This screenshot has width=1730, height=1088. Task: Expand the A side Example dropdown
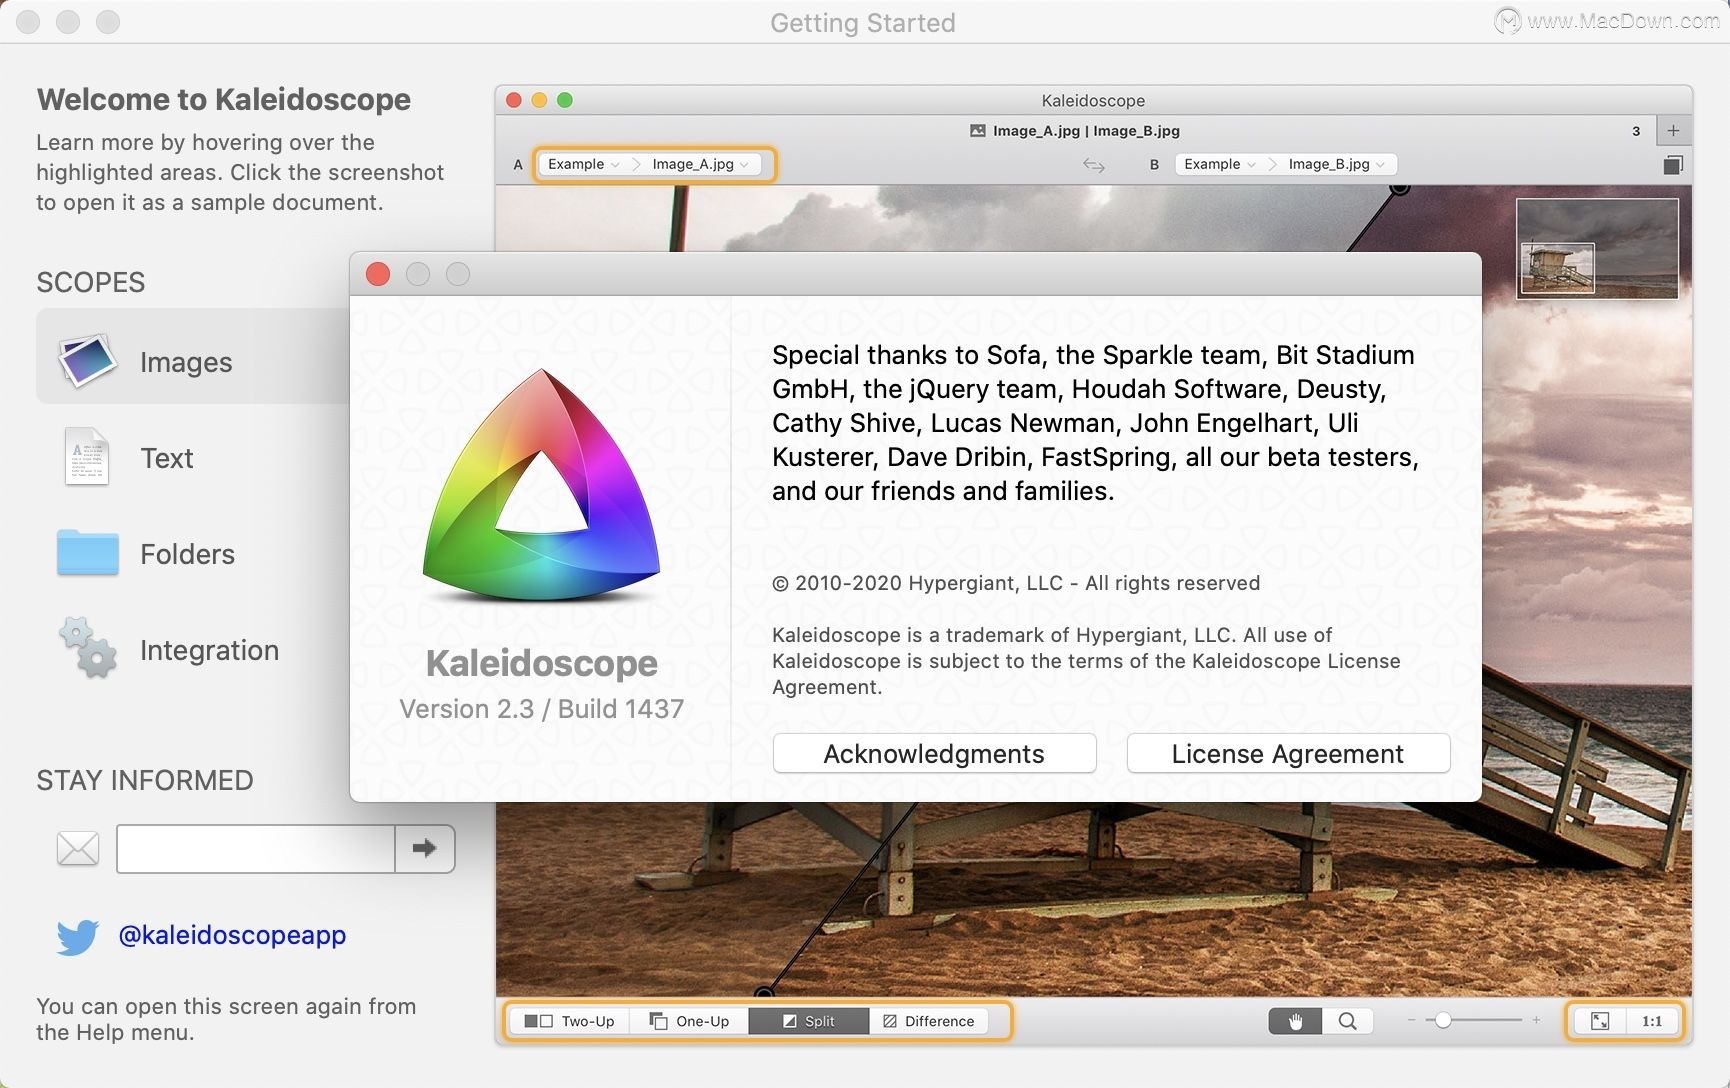click(584, 164)
